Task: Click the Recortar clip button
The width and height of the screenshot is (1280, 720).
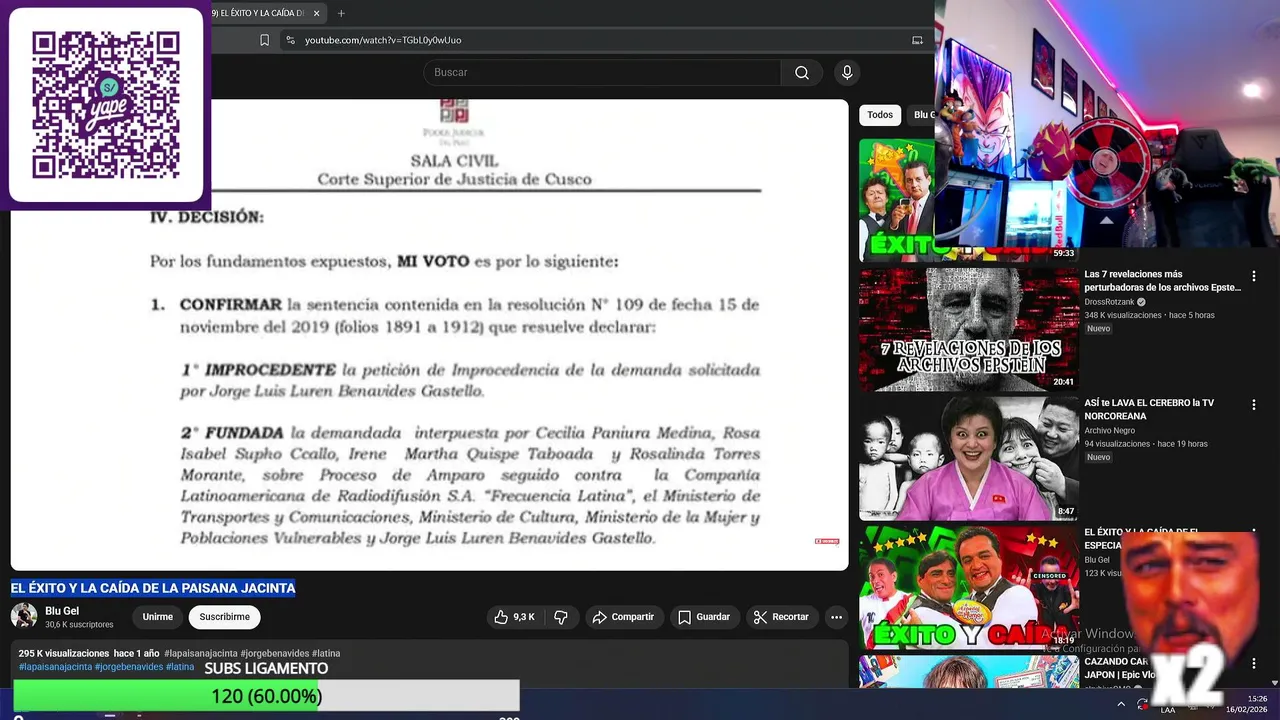Action: point(780,617)
